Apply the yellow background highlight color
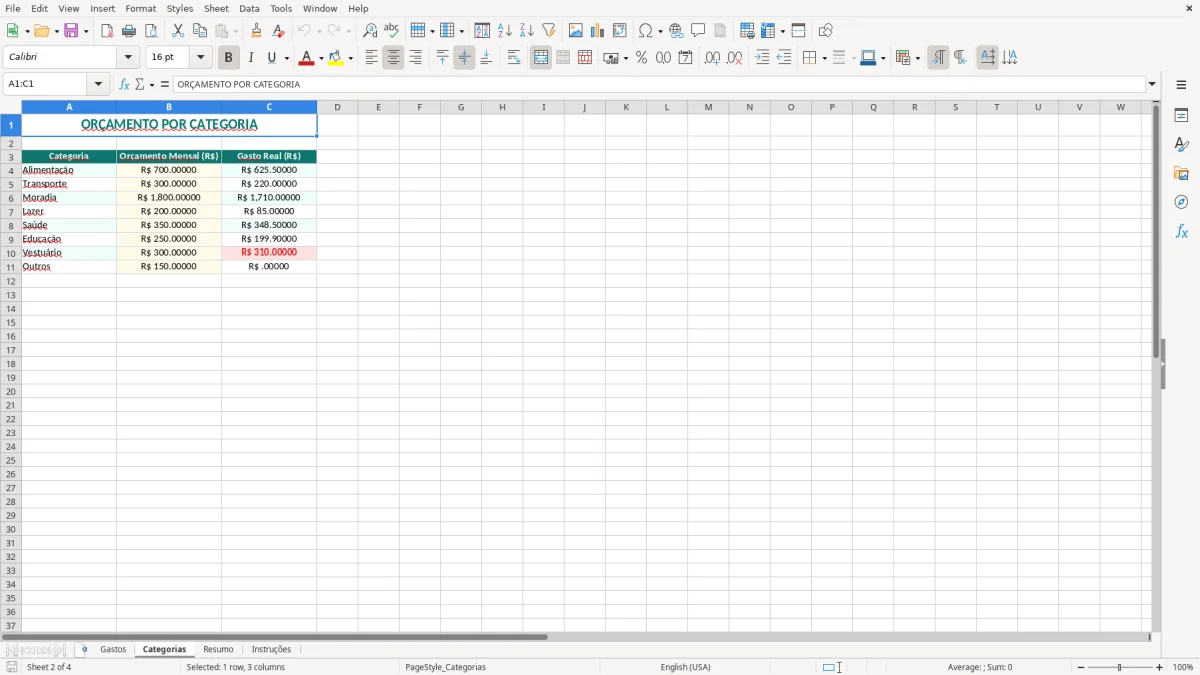 336,58
